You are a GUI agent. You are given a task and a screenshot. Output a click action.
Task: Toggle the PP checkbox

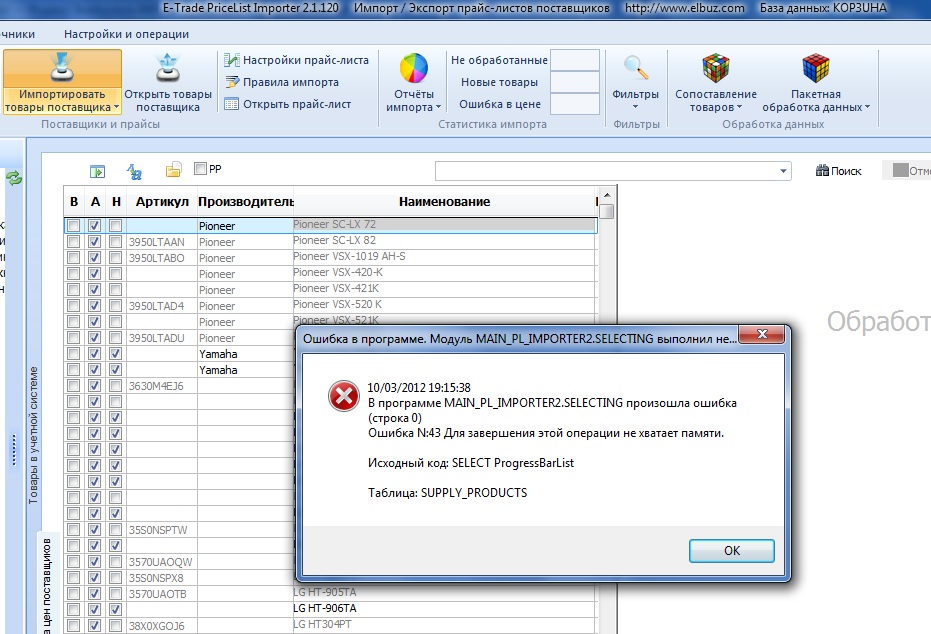(201, 169)
